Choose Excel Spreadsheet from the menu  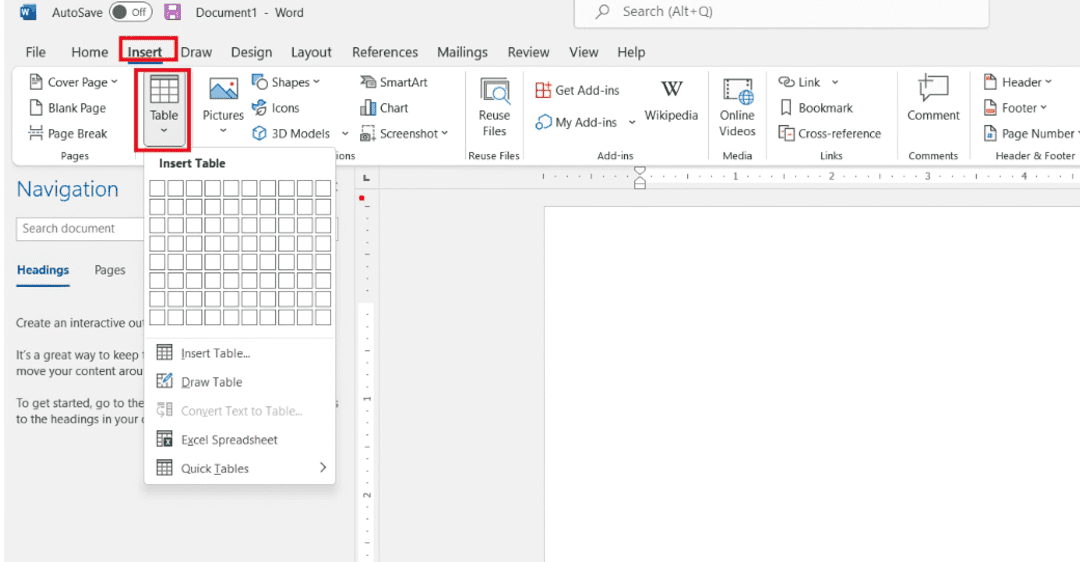(x=239, y=439)
